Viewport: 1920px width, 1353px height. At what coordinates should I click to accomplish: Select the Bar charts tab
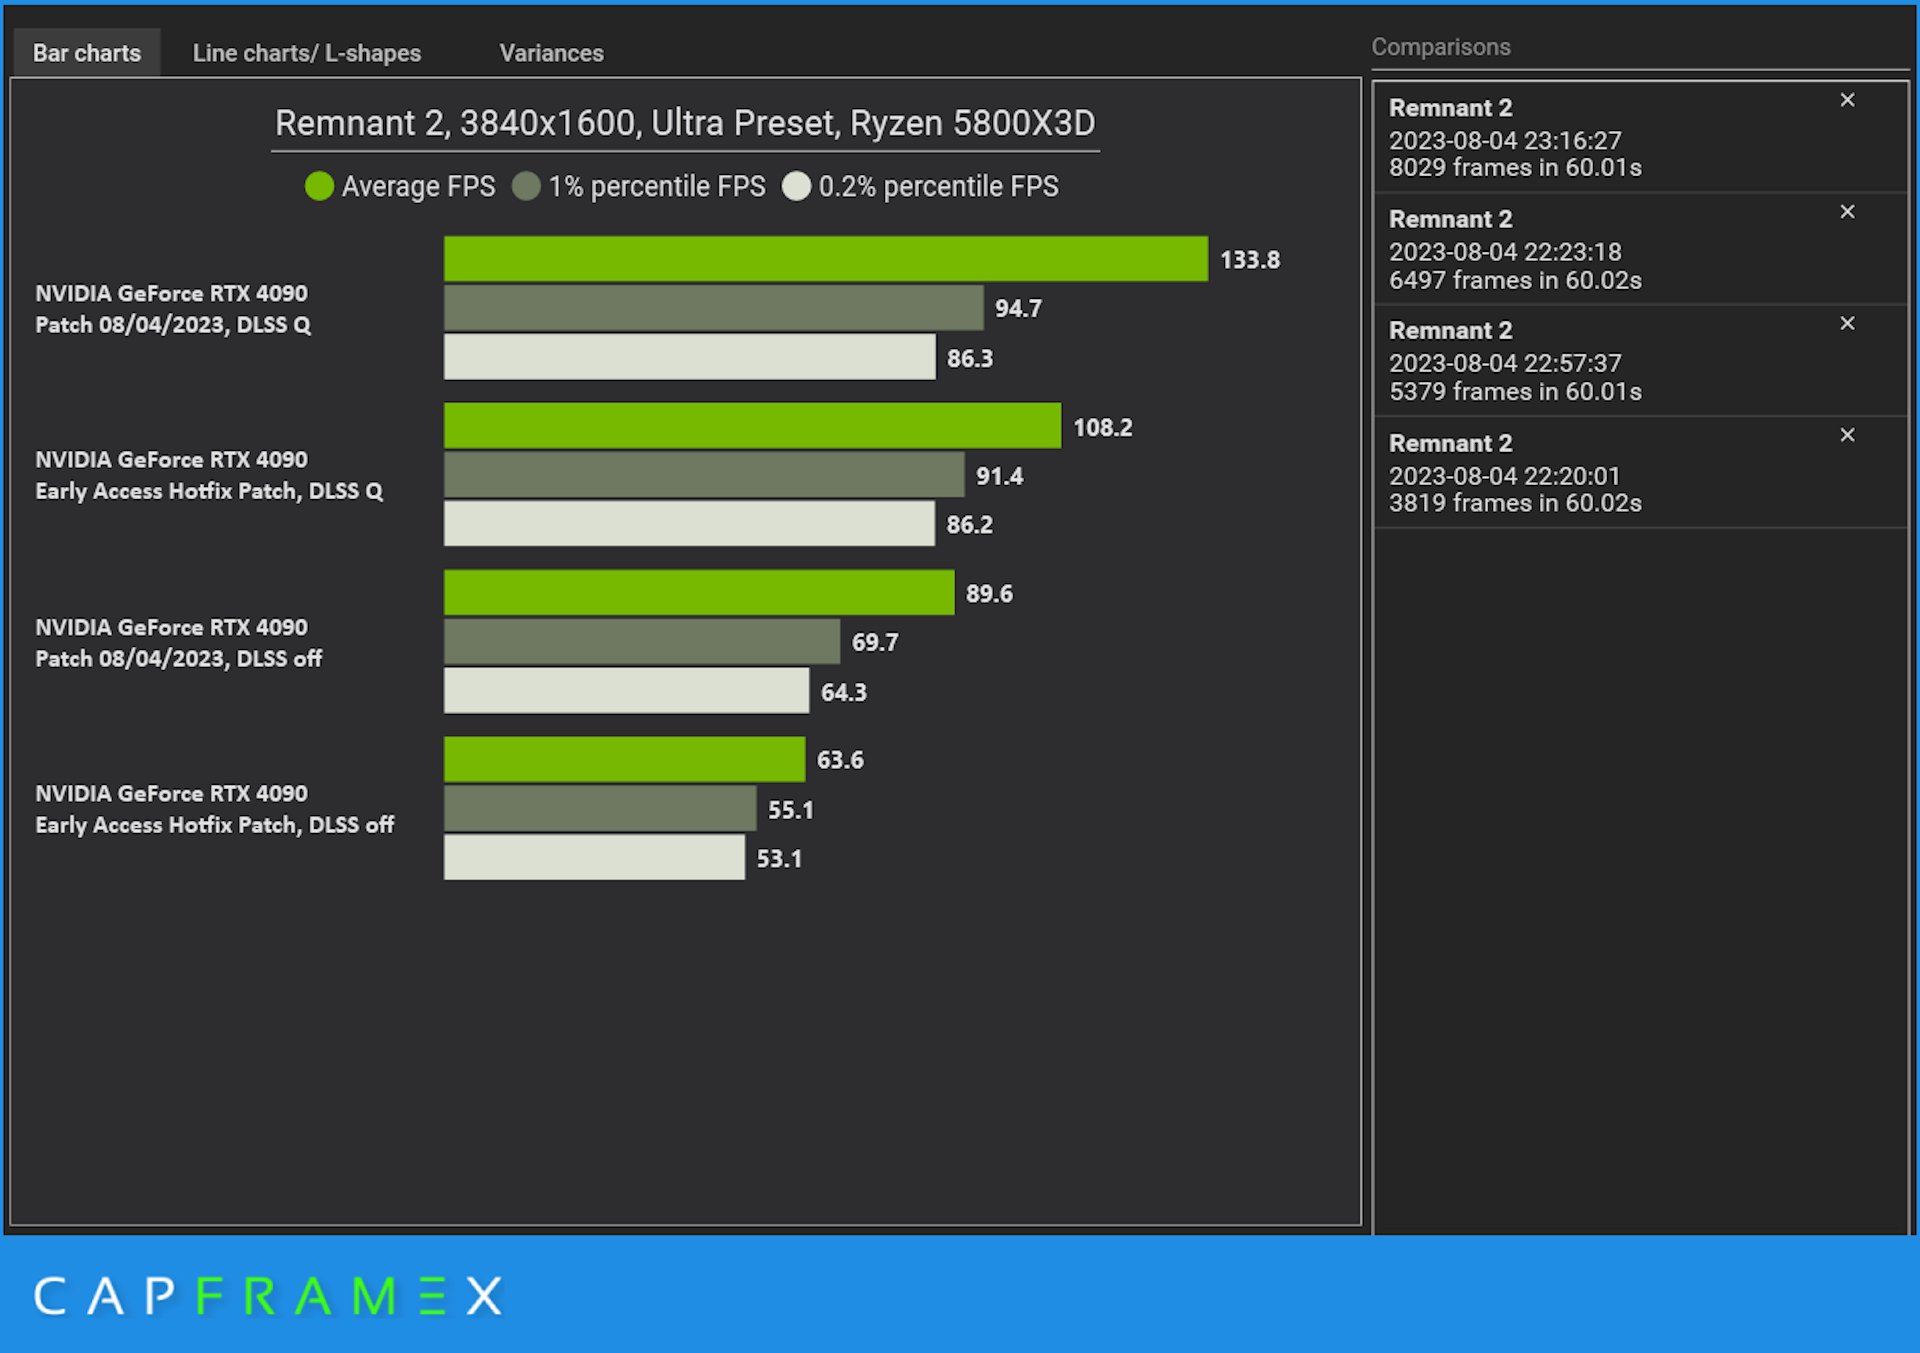point(86,53)
